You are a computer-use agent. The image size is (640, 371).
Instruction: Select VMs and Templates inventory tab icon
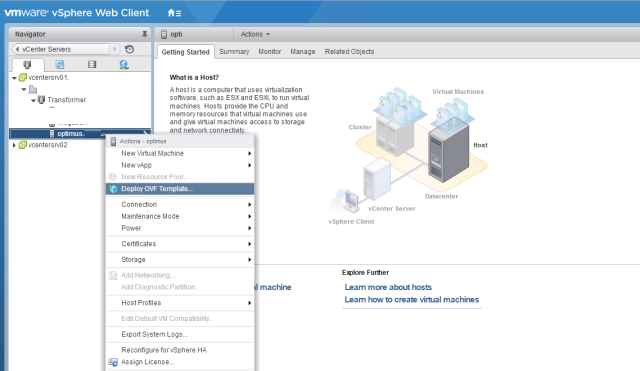pyautogui.click(x=60, y=64)
